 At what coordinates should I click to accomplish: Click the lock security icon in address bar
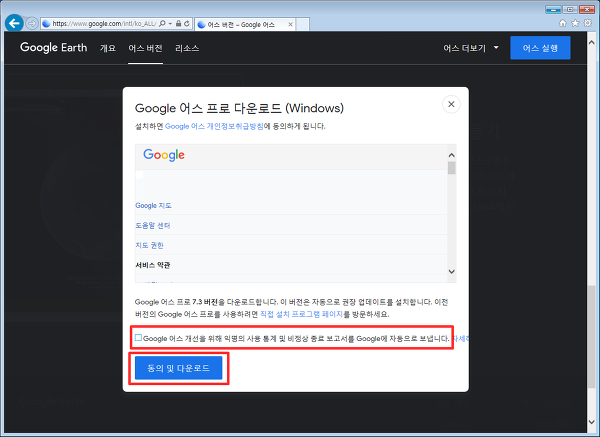(178, 24)
